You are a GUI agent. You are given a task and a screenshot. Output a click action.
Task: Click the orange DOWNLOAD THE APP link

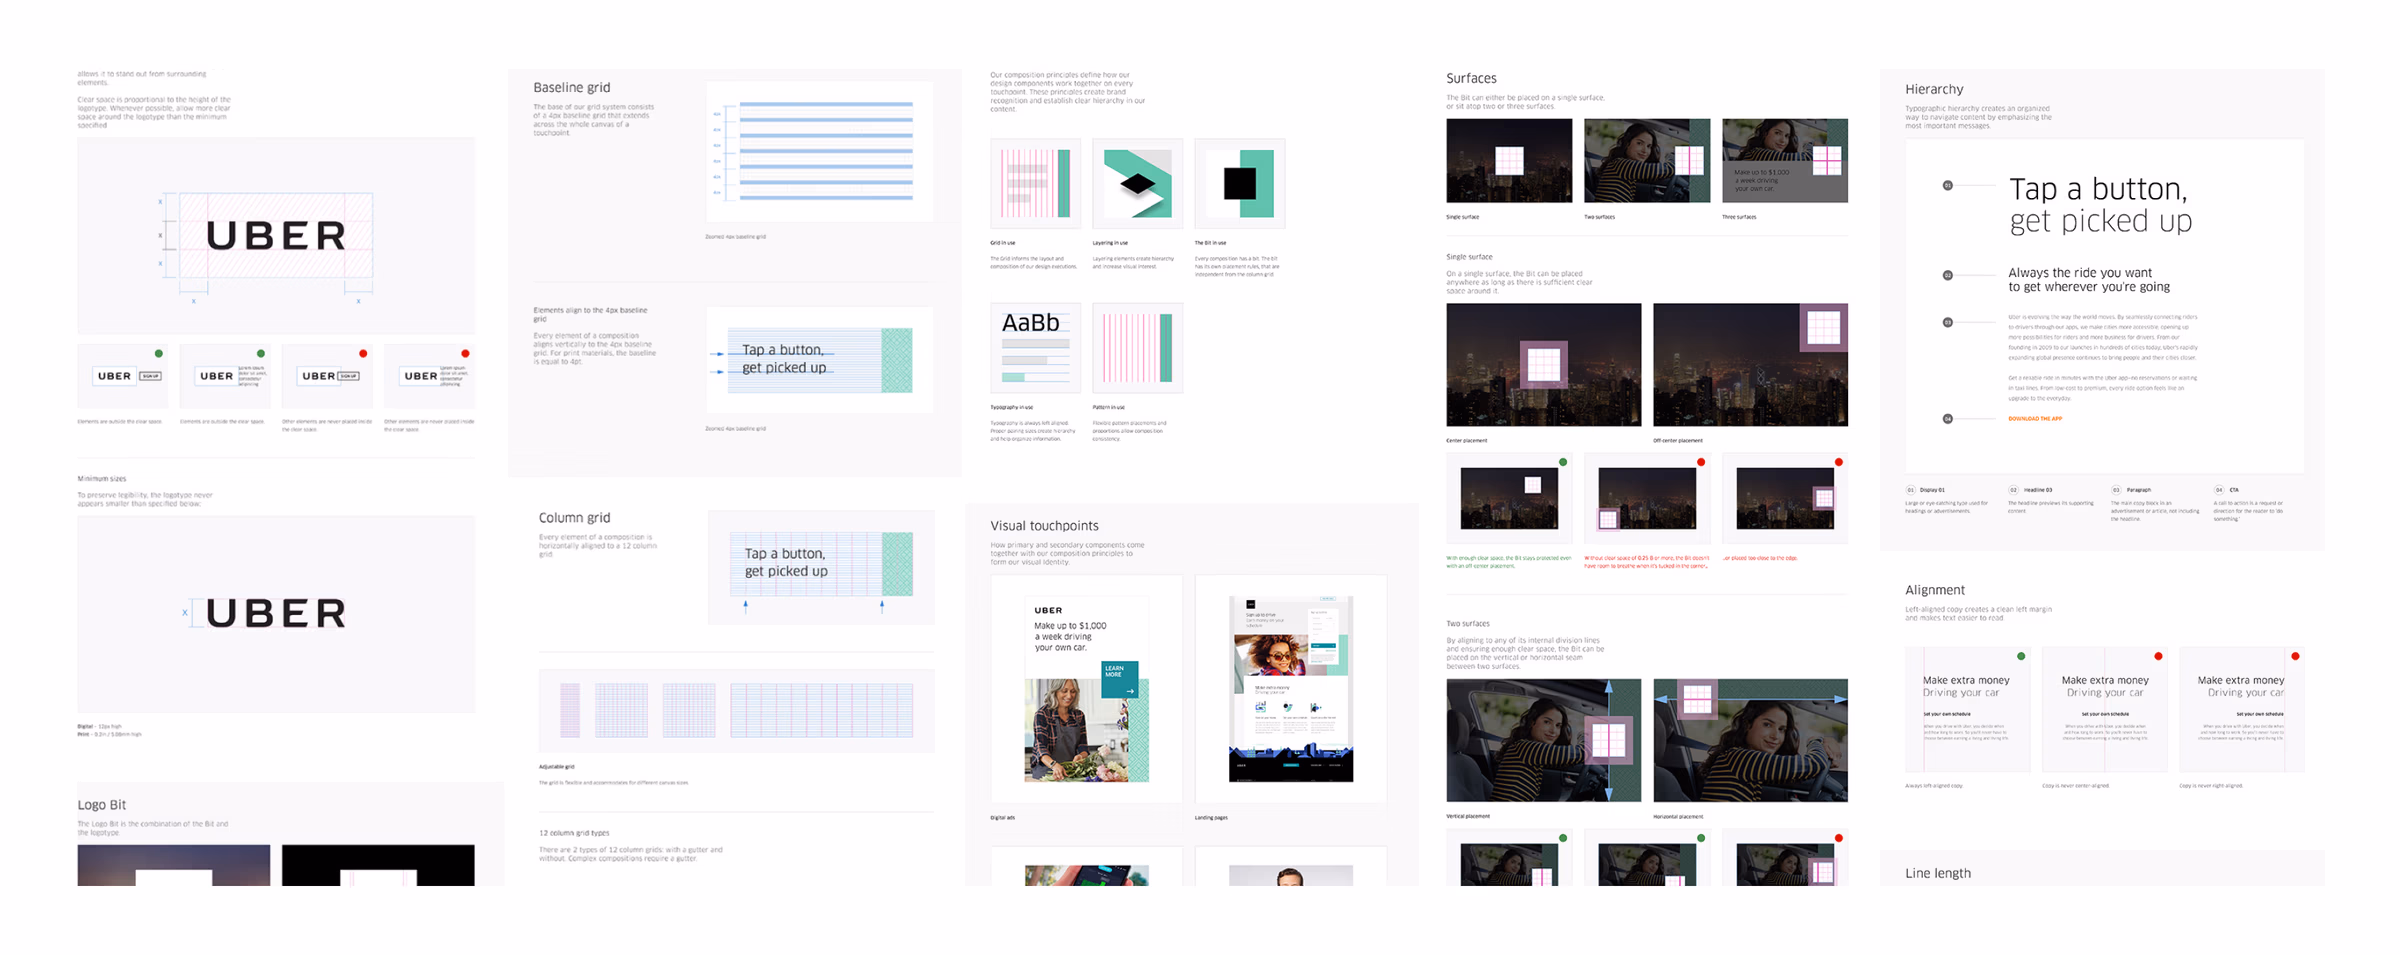pyautogui.click(x=2035, y=419)
